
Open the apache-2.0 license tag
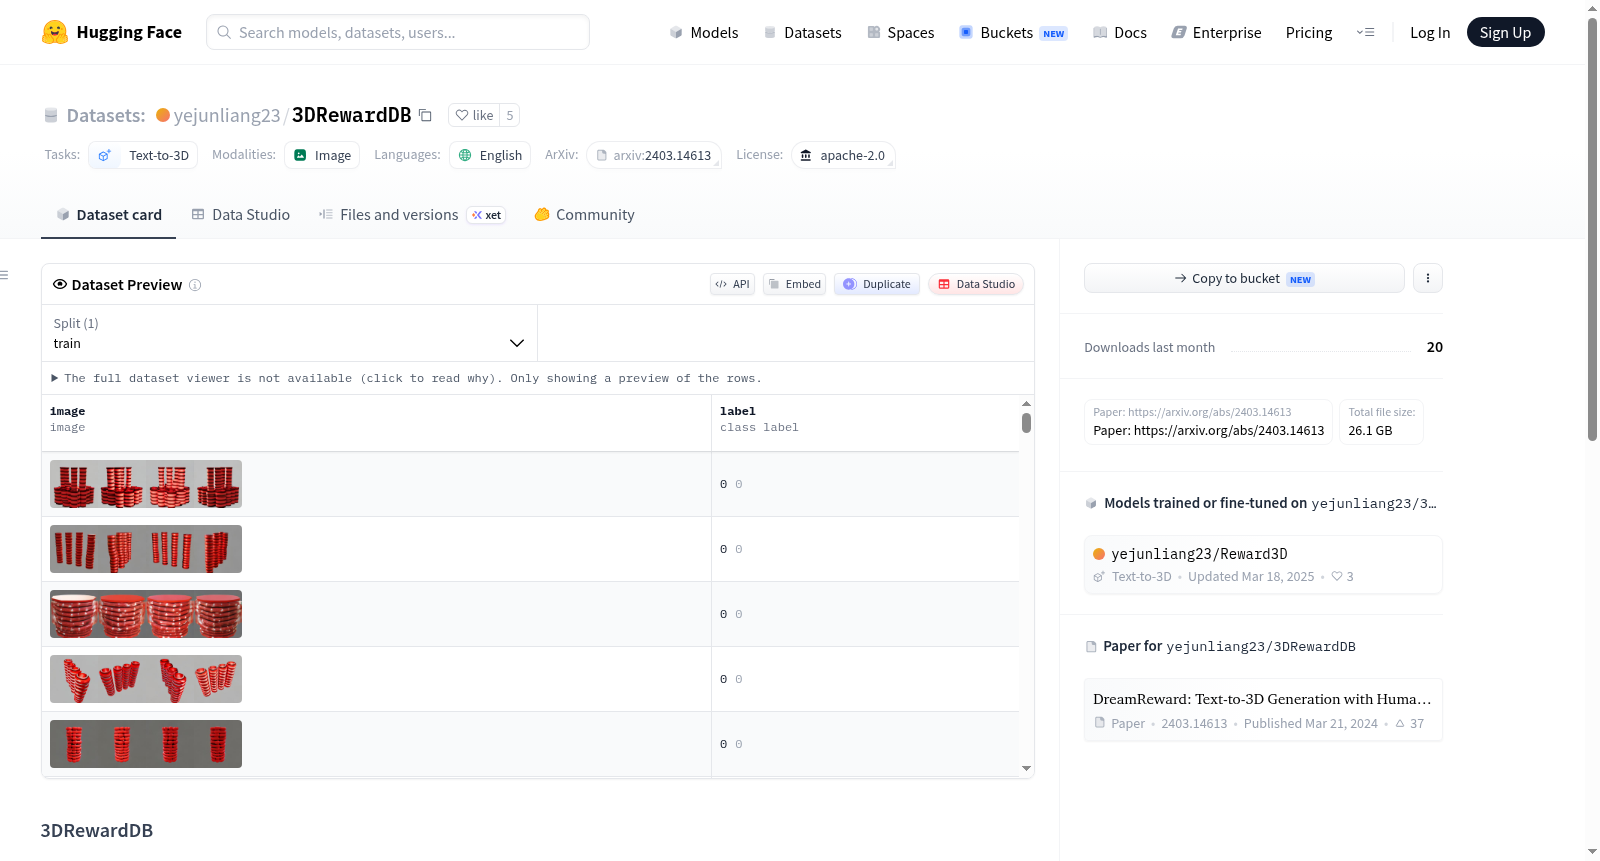pos(843,155)
